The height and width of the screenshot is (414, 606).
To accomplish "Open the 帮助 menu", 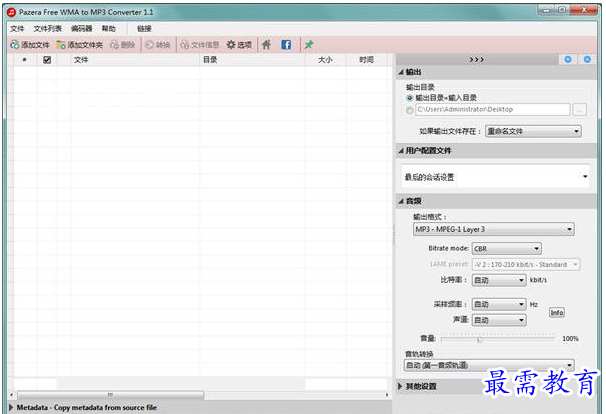I will click(x=109, y=29).
